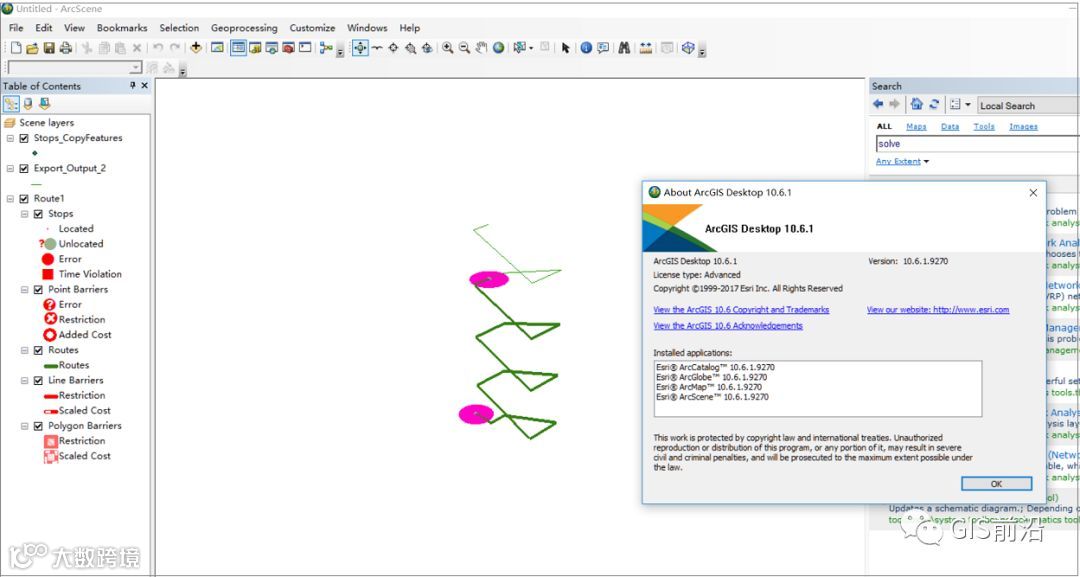Go to Search panel home
The image size is (1080, 577).
[916, 105]
